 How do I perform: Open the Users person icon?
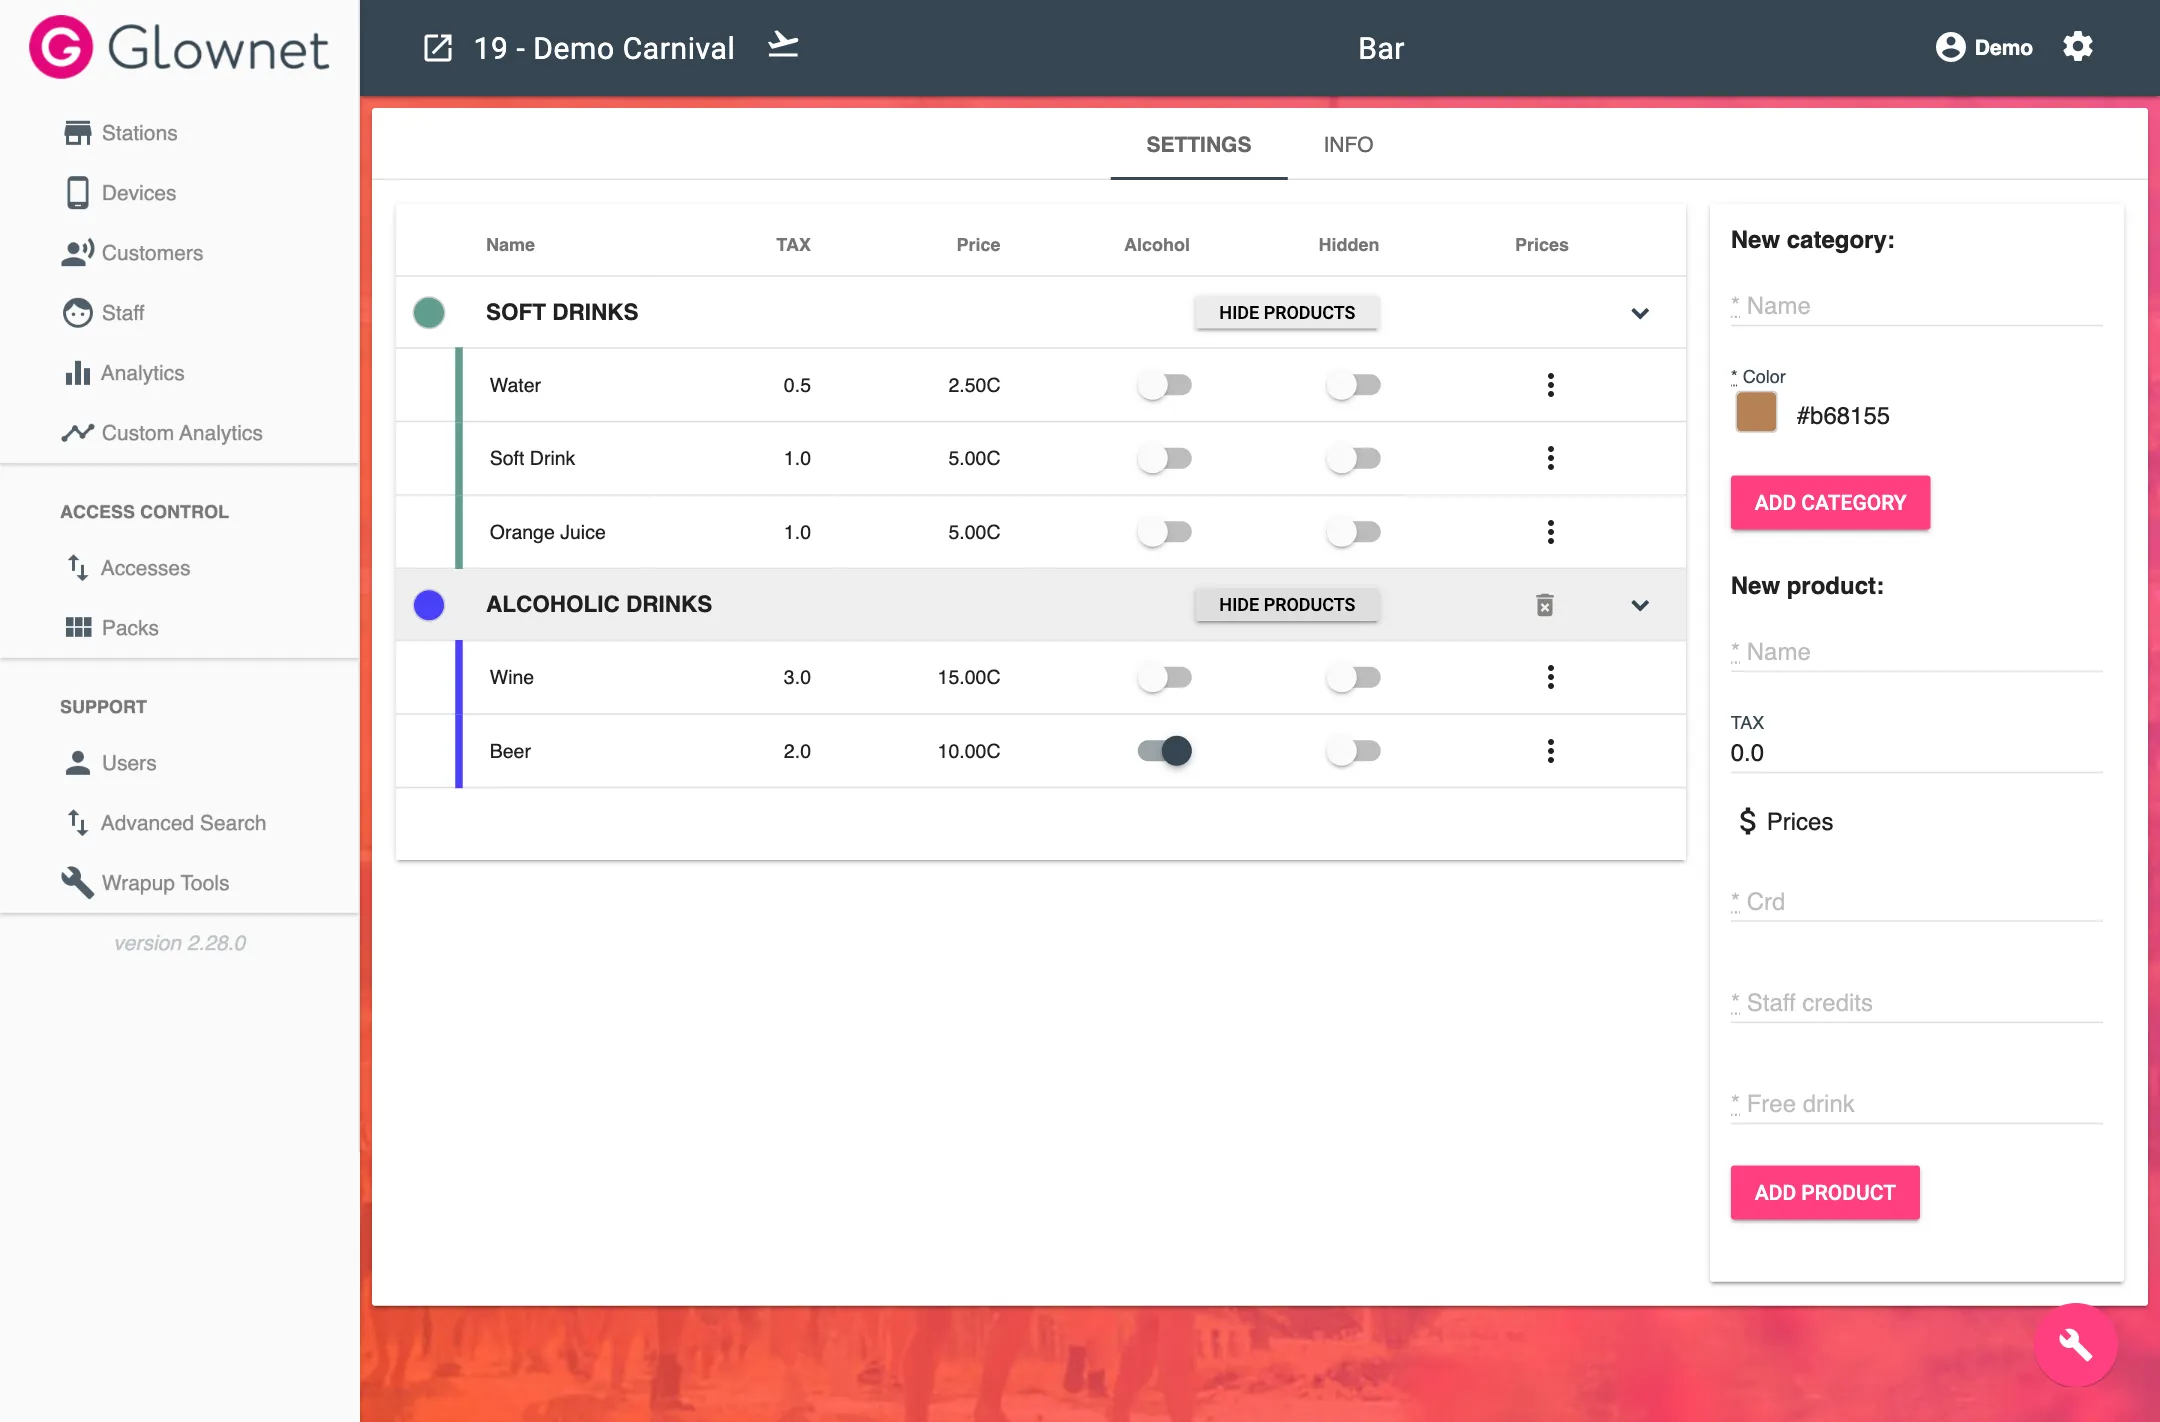point(77,763)
